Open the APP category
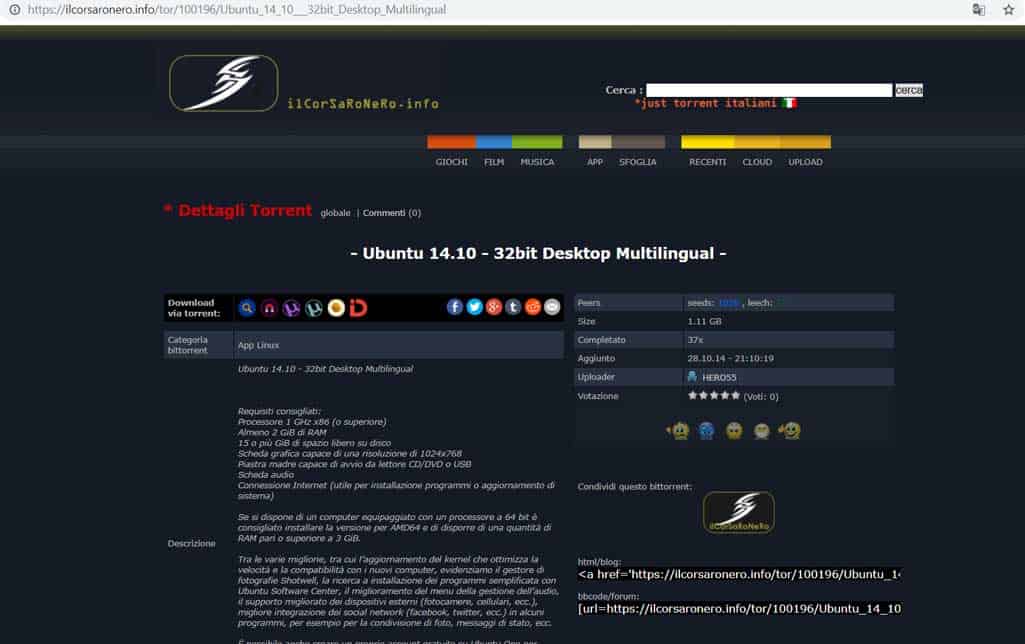This screenshot has width=1025, height=644. (595, 162)
